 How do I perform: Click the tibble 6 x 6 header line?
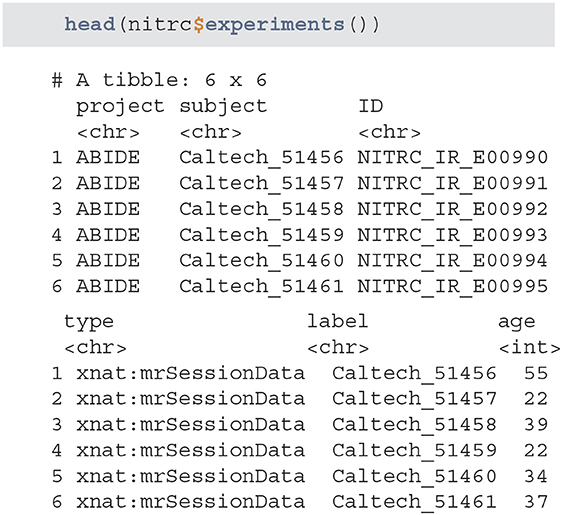pyautogui.click(x=159, y=80)
